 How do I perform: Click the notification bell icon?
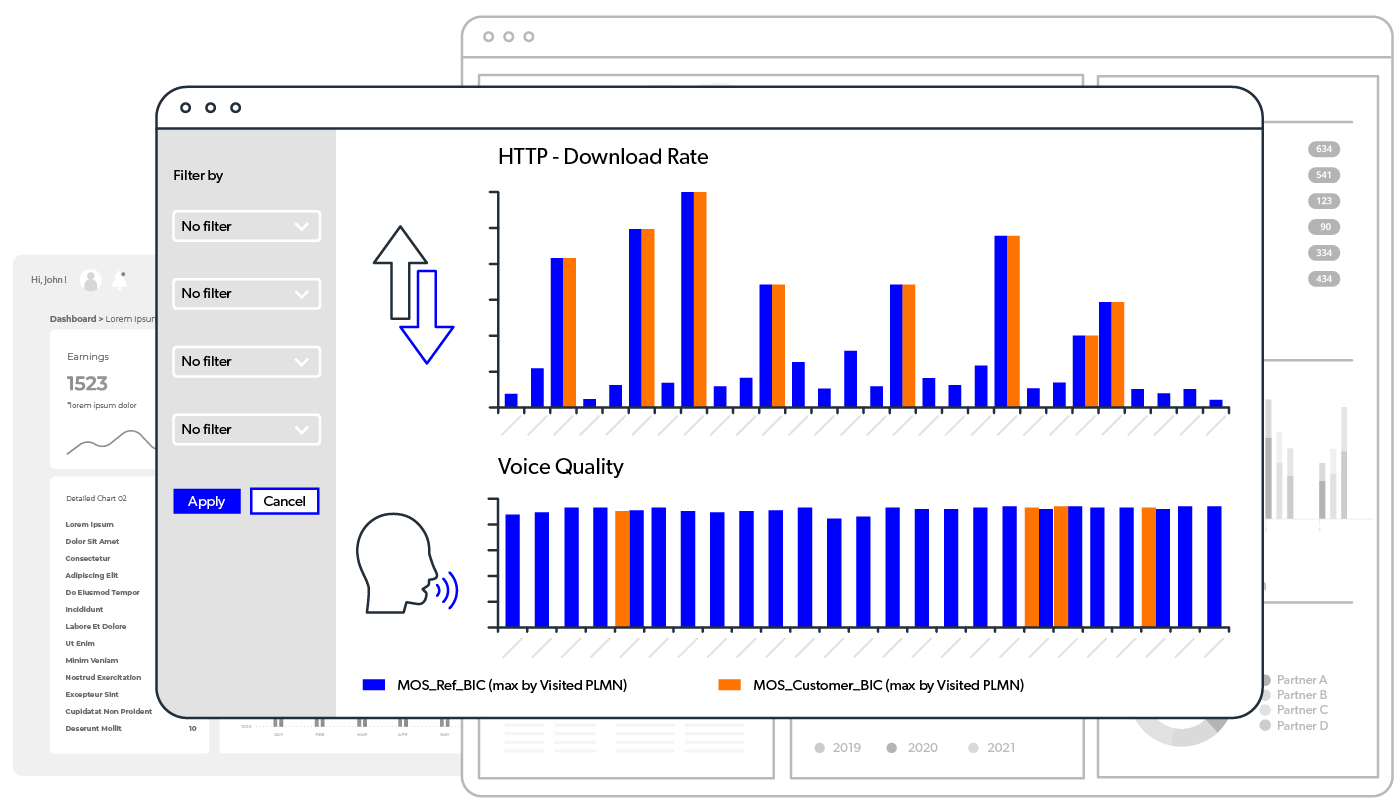(120, 280)
